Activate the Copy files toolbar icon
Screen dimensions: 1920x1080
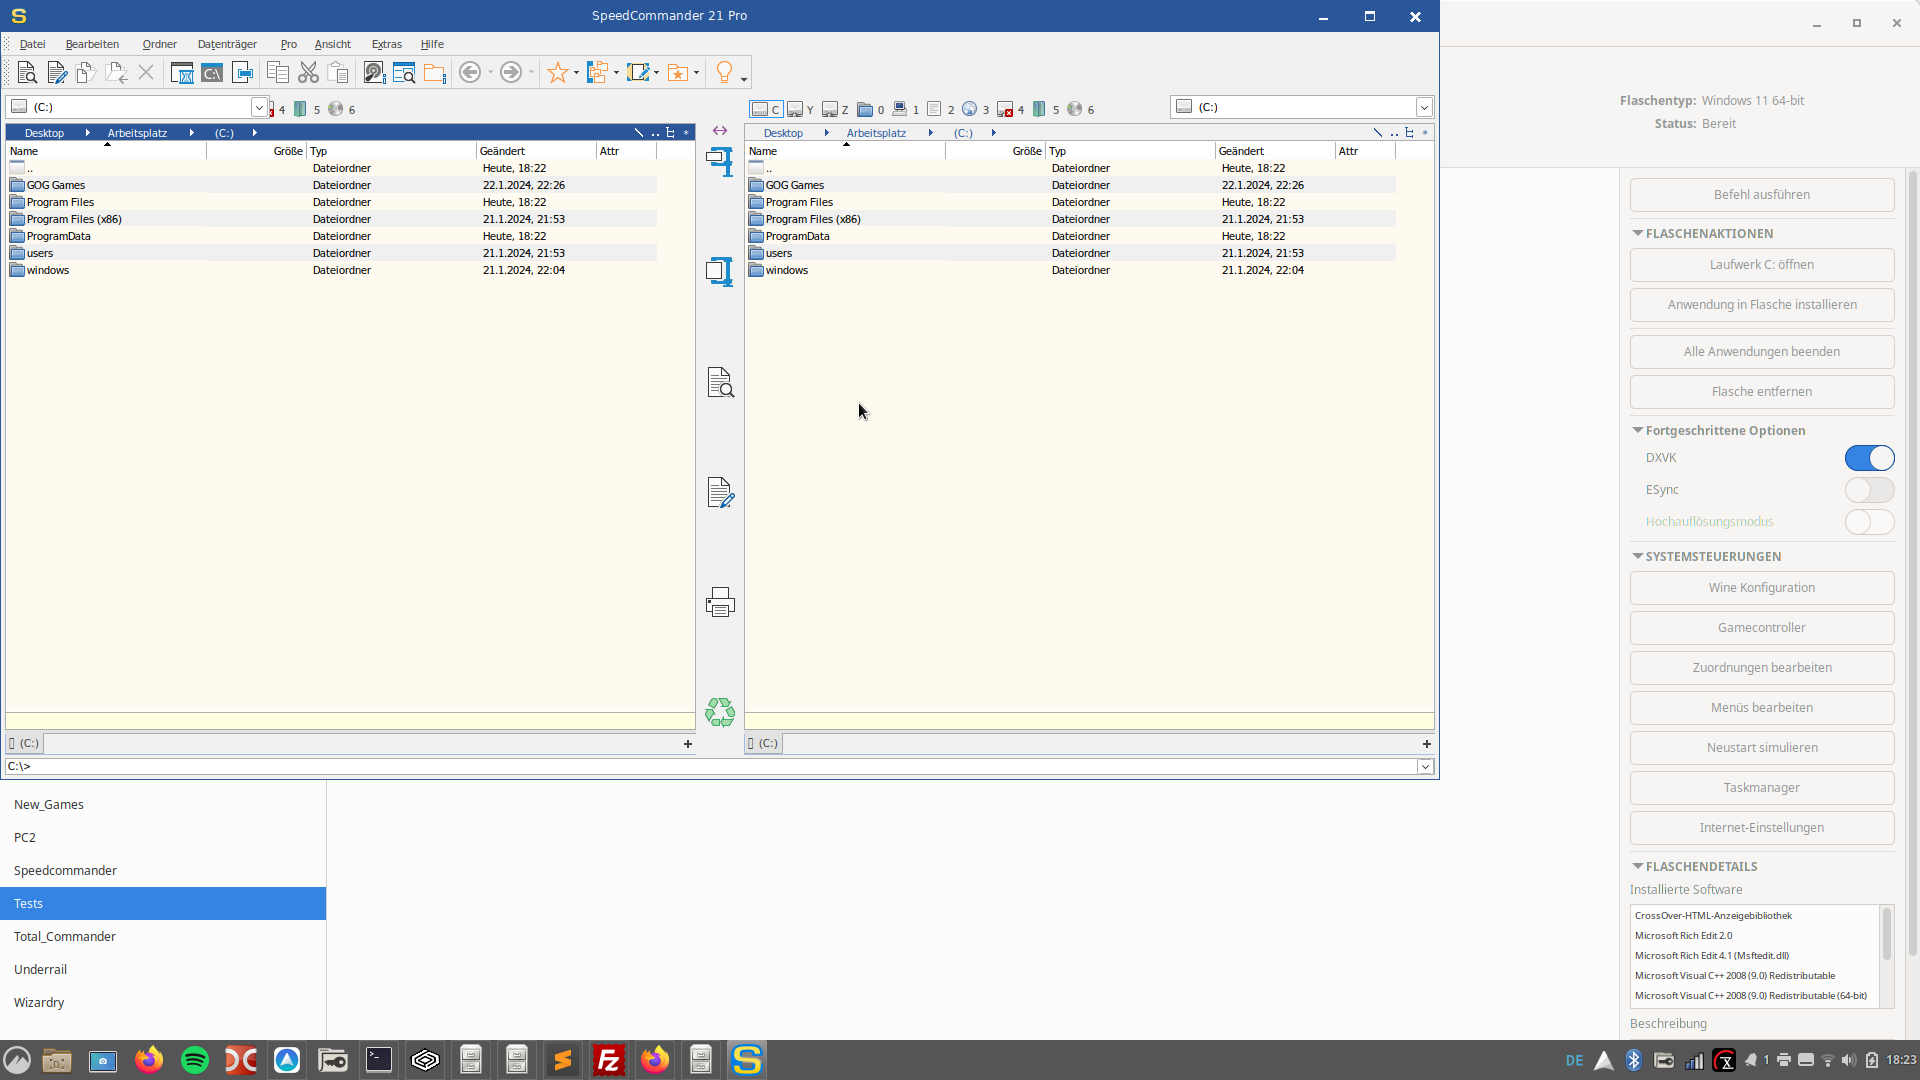277,72
